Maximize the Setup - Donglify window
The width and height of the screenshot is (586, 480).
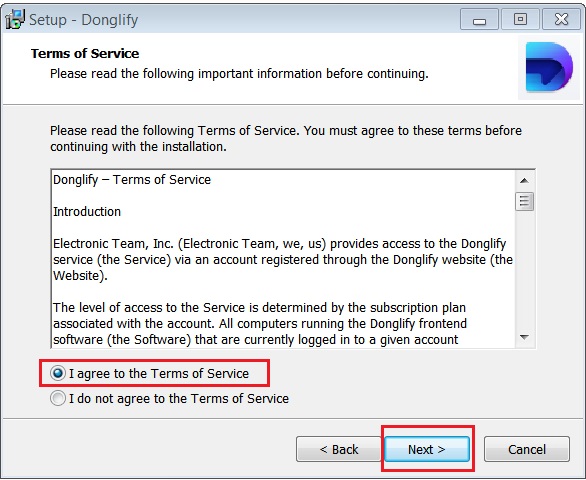[520, 19]
